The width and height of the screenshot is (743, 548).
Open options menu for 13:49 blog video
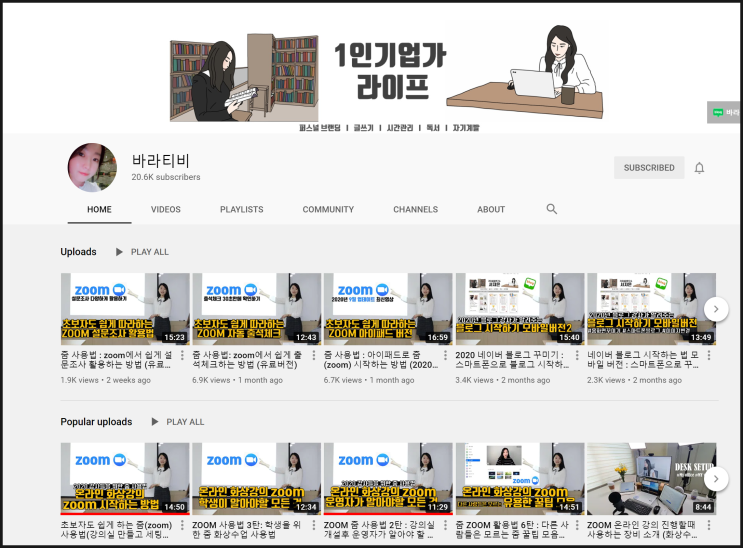pyautogui.click(x=709, y=355)
